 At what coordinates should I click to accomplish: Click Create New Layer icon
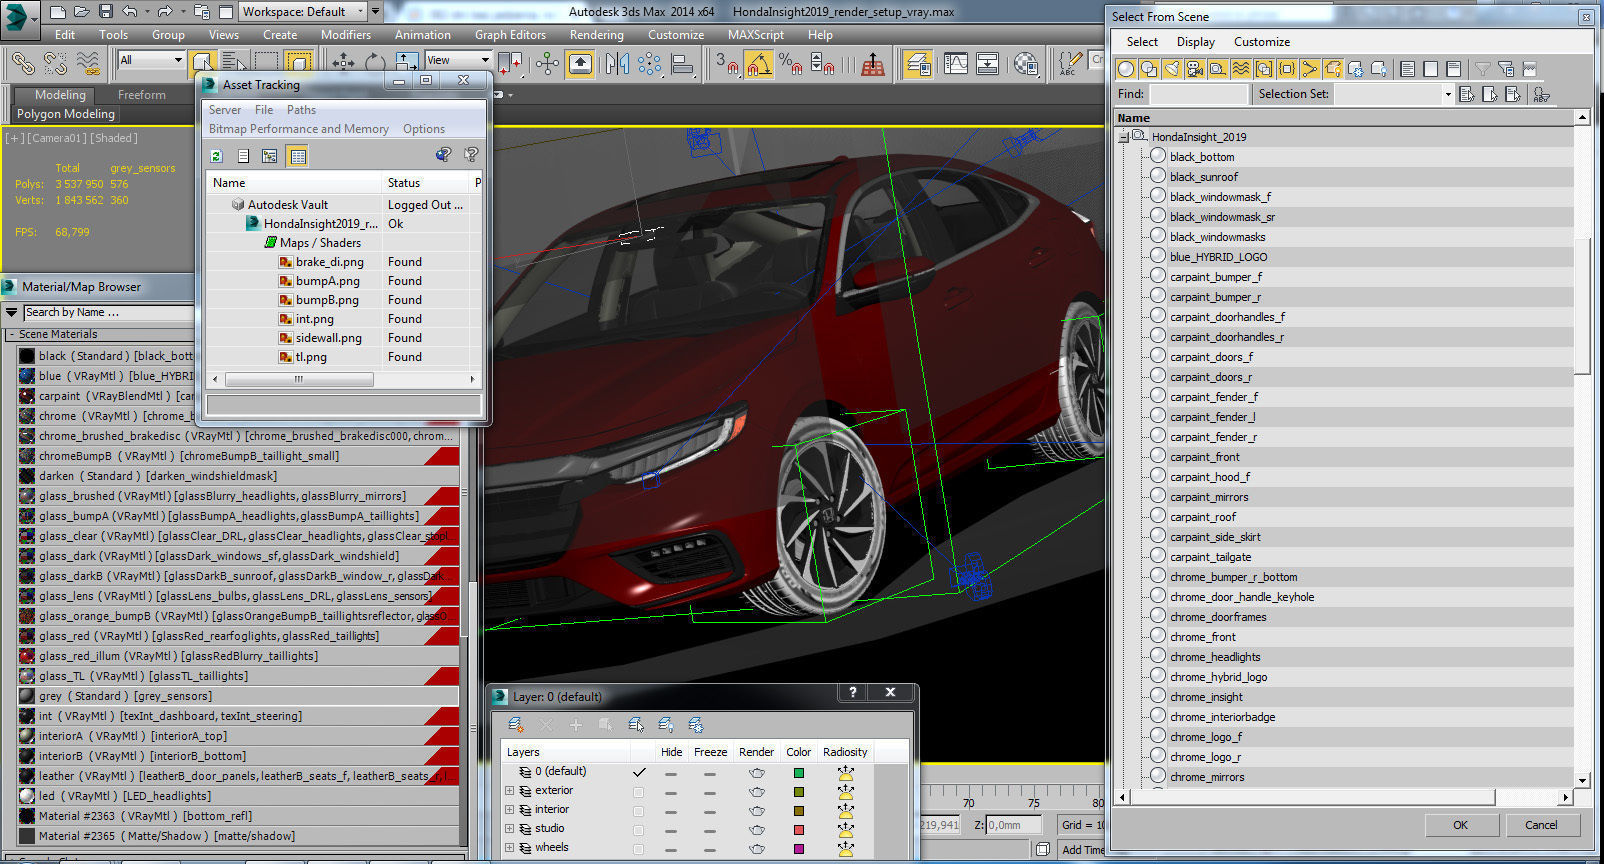click(x=516, y=725)
